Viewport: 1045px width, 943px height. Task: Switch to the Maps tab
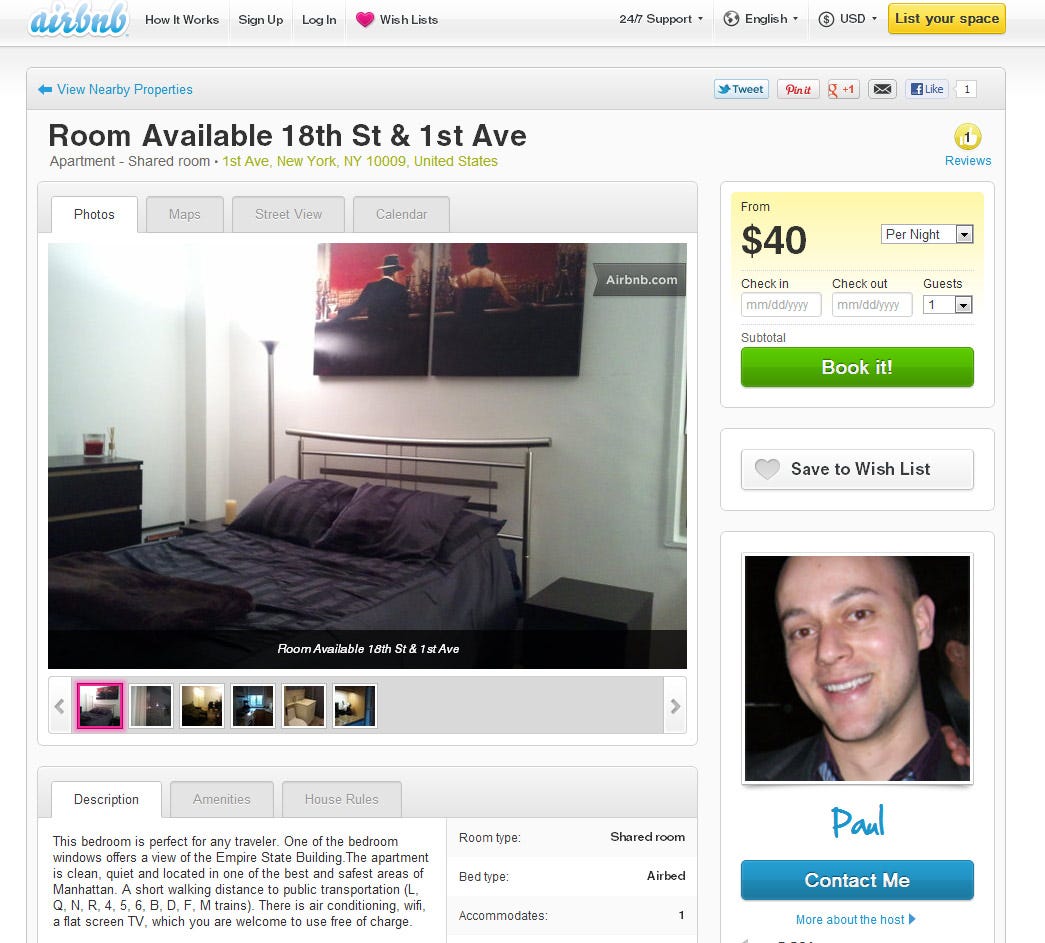tap(185, 215)
